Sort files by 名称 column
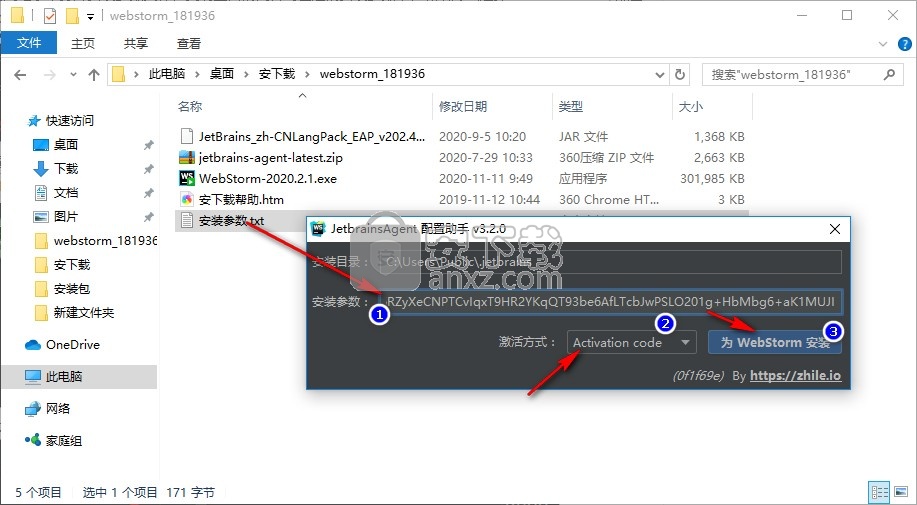Image resolution: width=917 pixels, height=505 pixels. tap(190, 106)
